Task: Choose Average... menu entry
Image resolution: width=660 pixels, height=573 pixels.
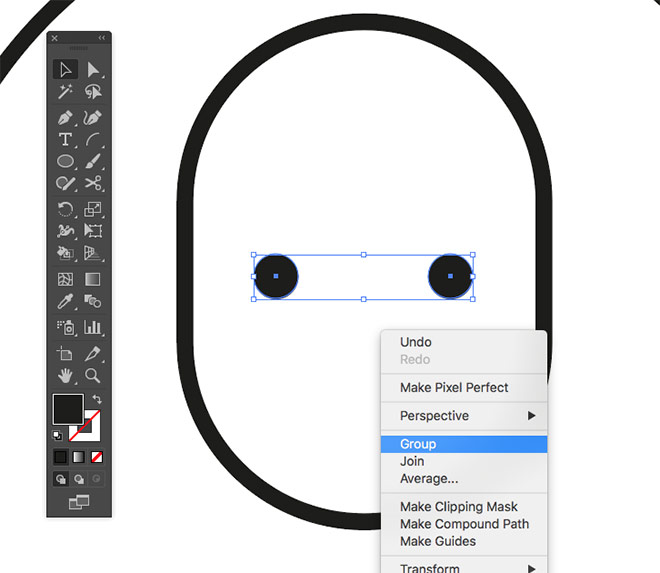Action: click(464, 479)
